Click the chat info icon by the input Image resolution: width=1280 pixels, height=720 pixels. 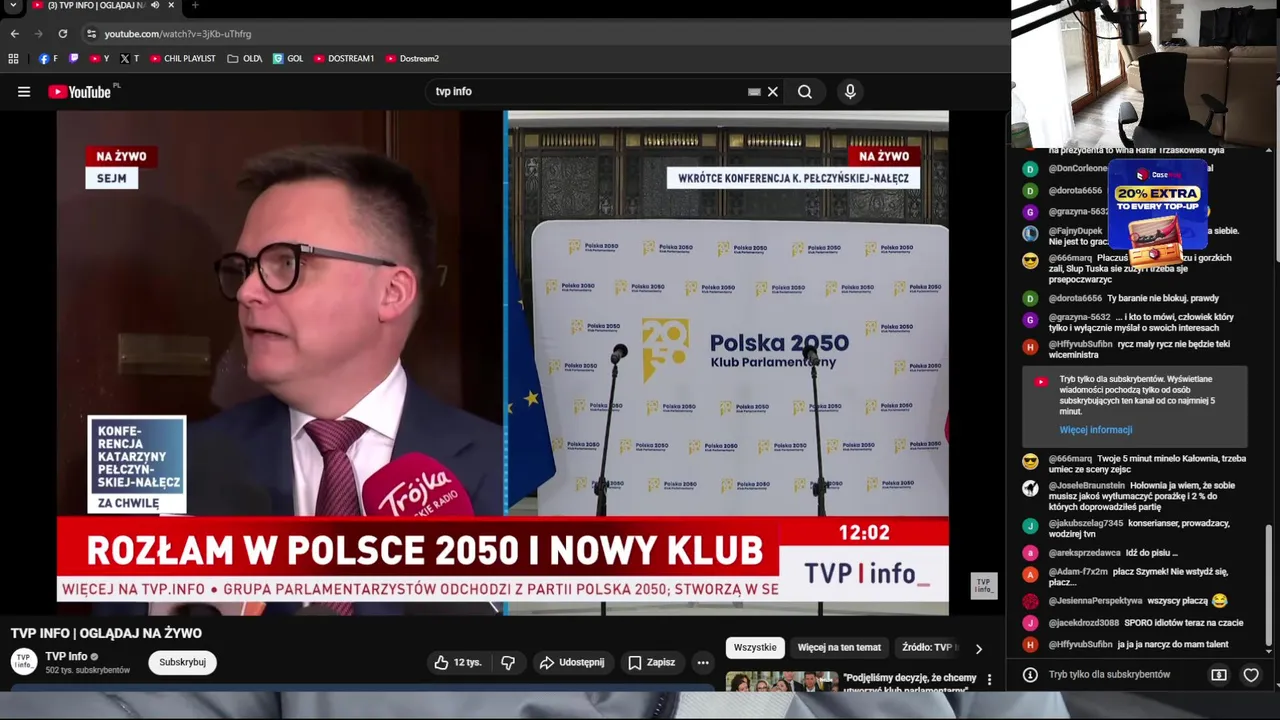tap(1030, 675)
